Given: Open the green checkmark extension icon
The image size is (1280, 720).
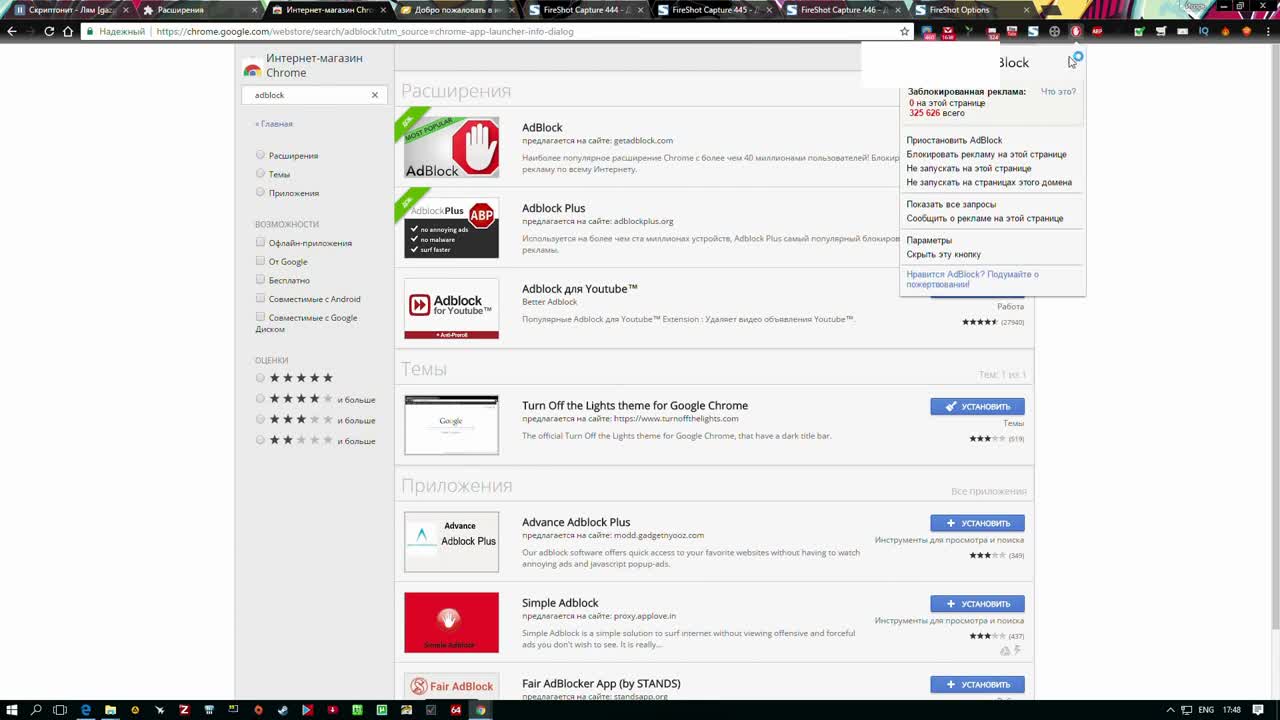Looking at the screenshot, I should [1139, 32].
